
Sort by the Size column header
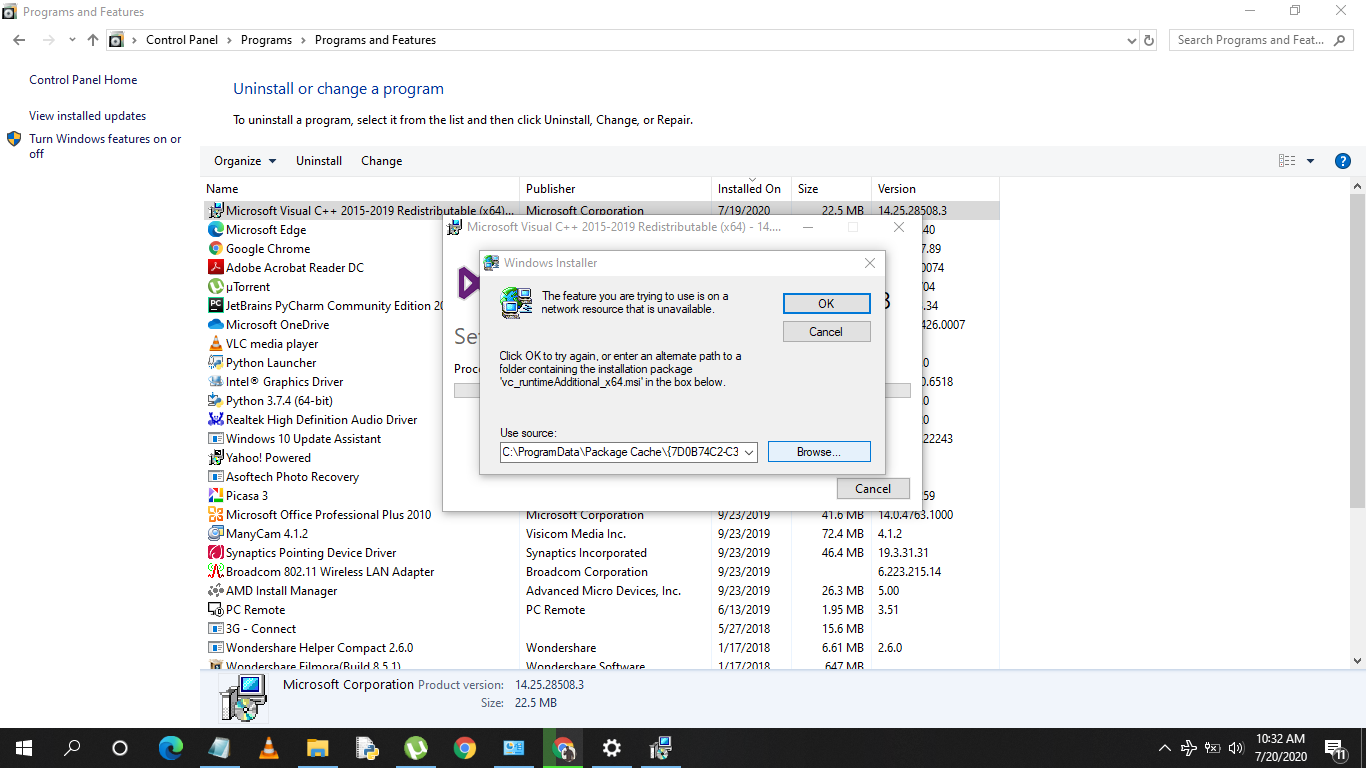click(832, 189)
